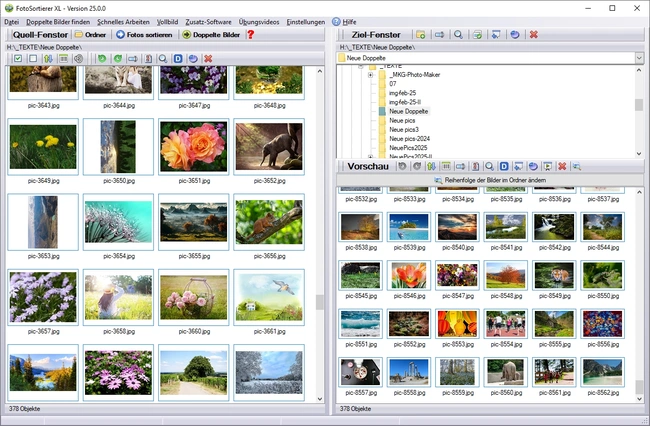Click up arrow of folder tree scrollbar
The width and height of the screenshot is (650, 426).
coord(639,70)
